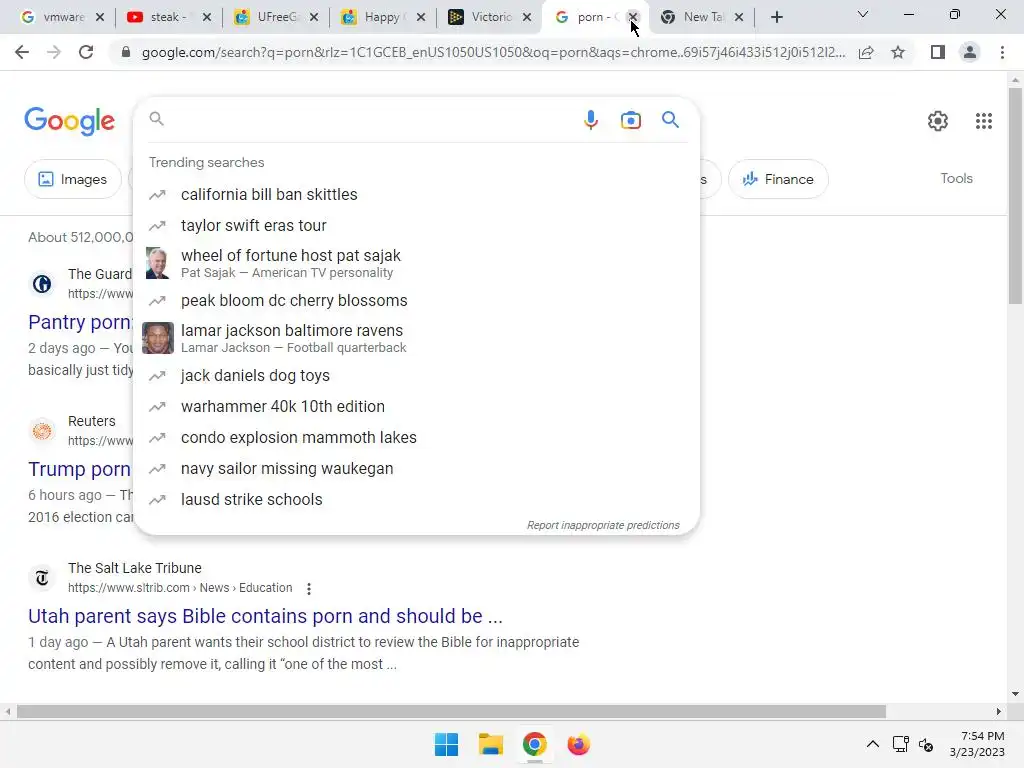Open the Trump porn result link
Image resolution: width=1024 pixels, height=768 pixels.
pos(80,469)
